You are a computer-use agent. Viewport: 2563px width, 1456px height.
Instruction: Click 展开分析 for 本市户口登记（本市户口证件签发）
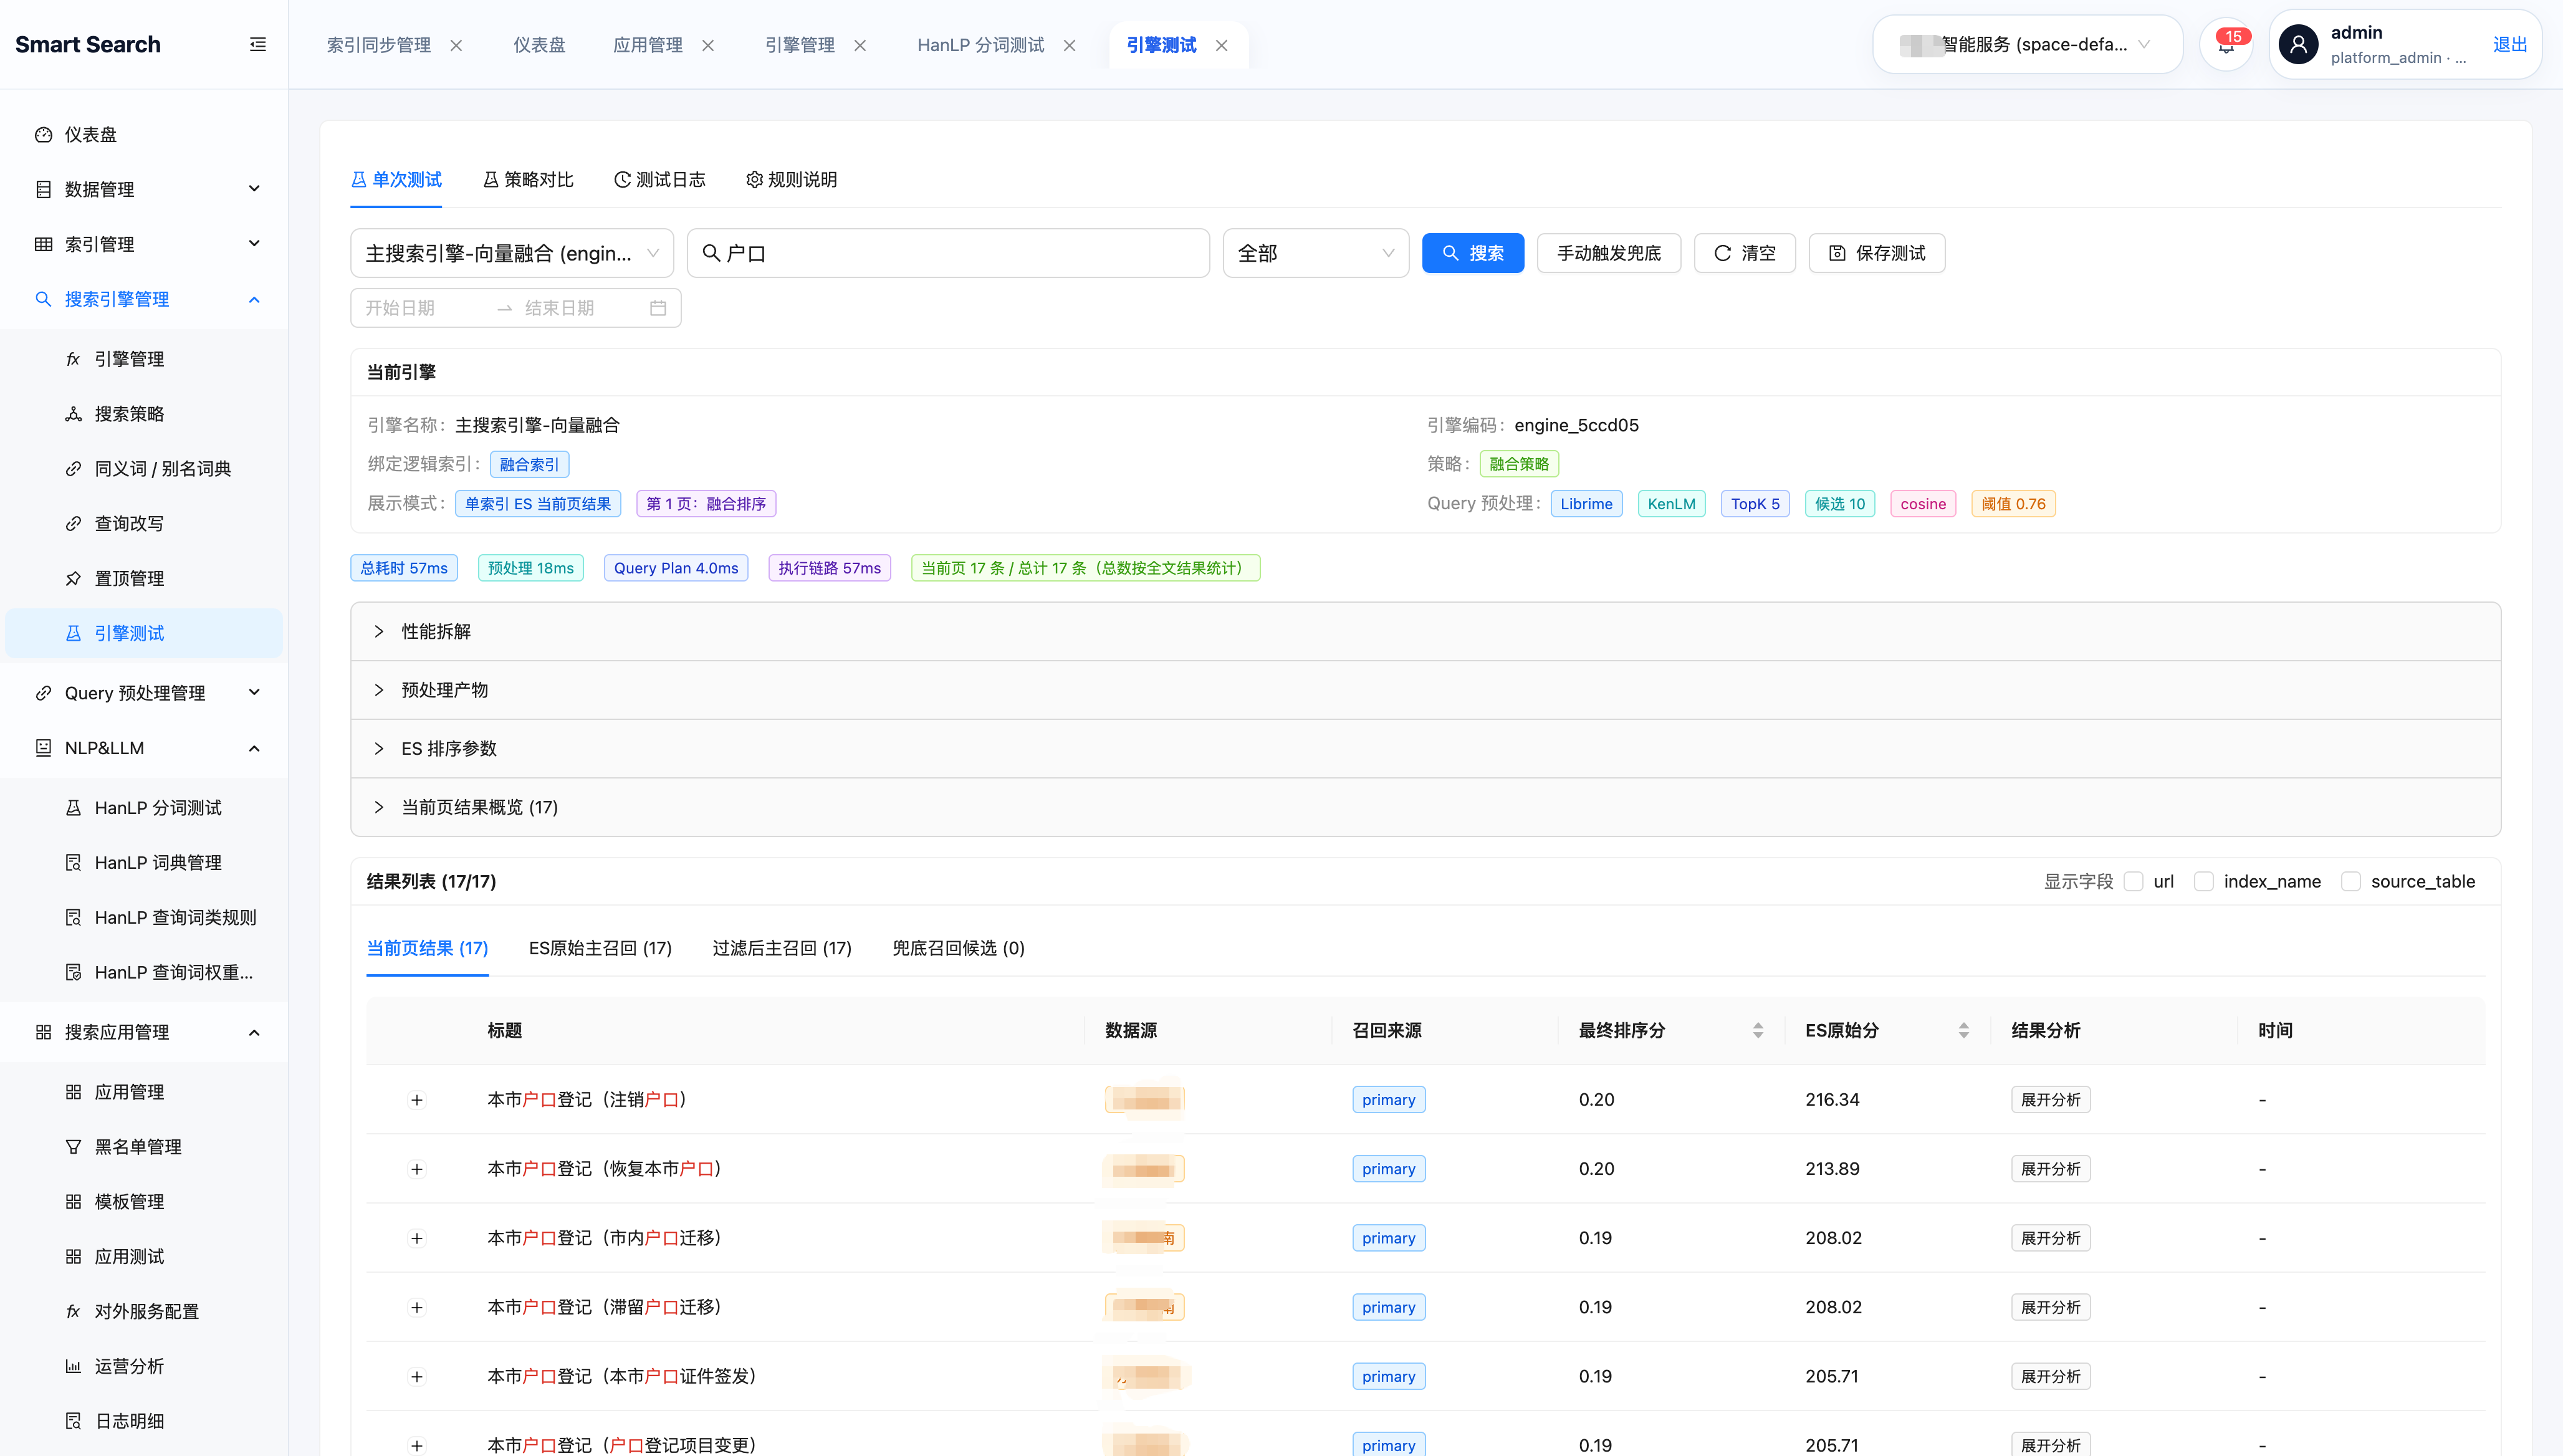pyautogui.click(x=2050, y=1377)
